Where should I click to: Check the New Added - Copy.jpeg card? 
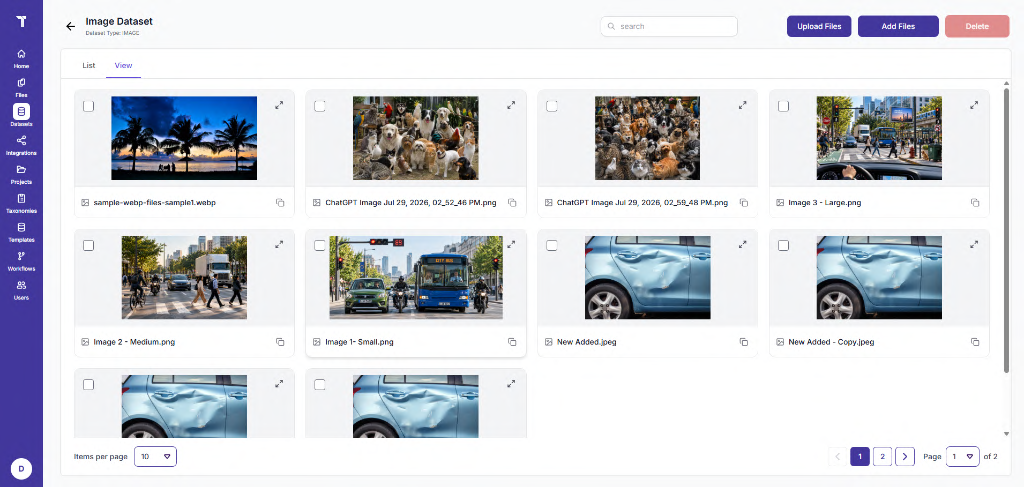tap(784, 245)
